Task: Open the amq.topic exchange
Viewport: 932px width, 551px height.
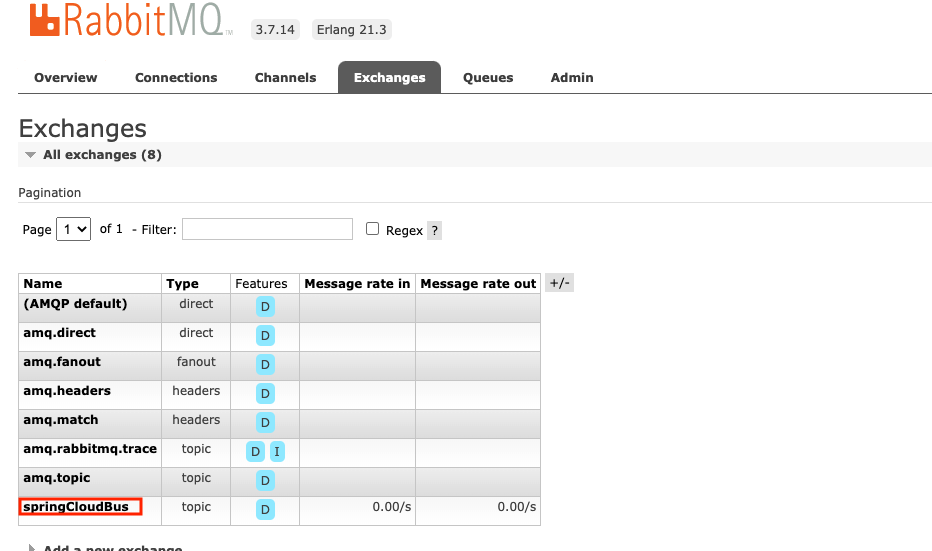Action: (x=56, y=478)
